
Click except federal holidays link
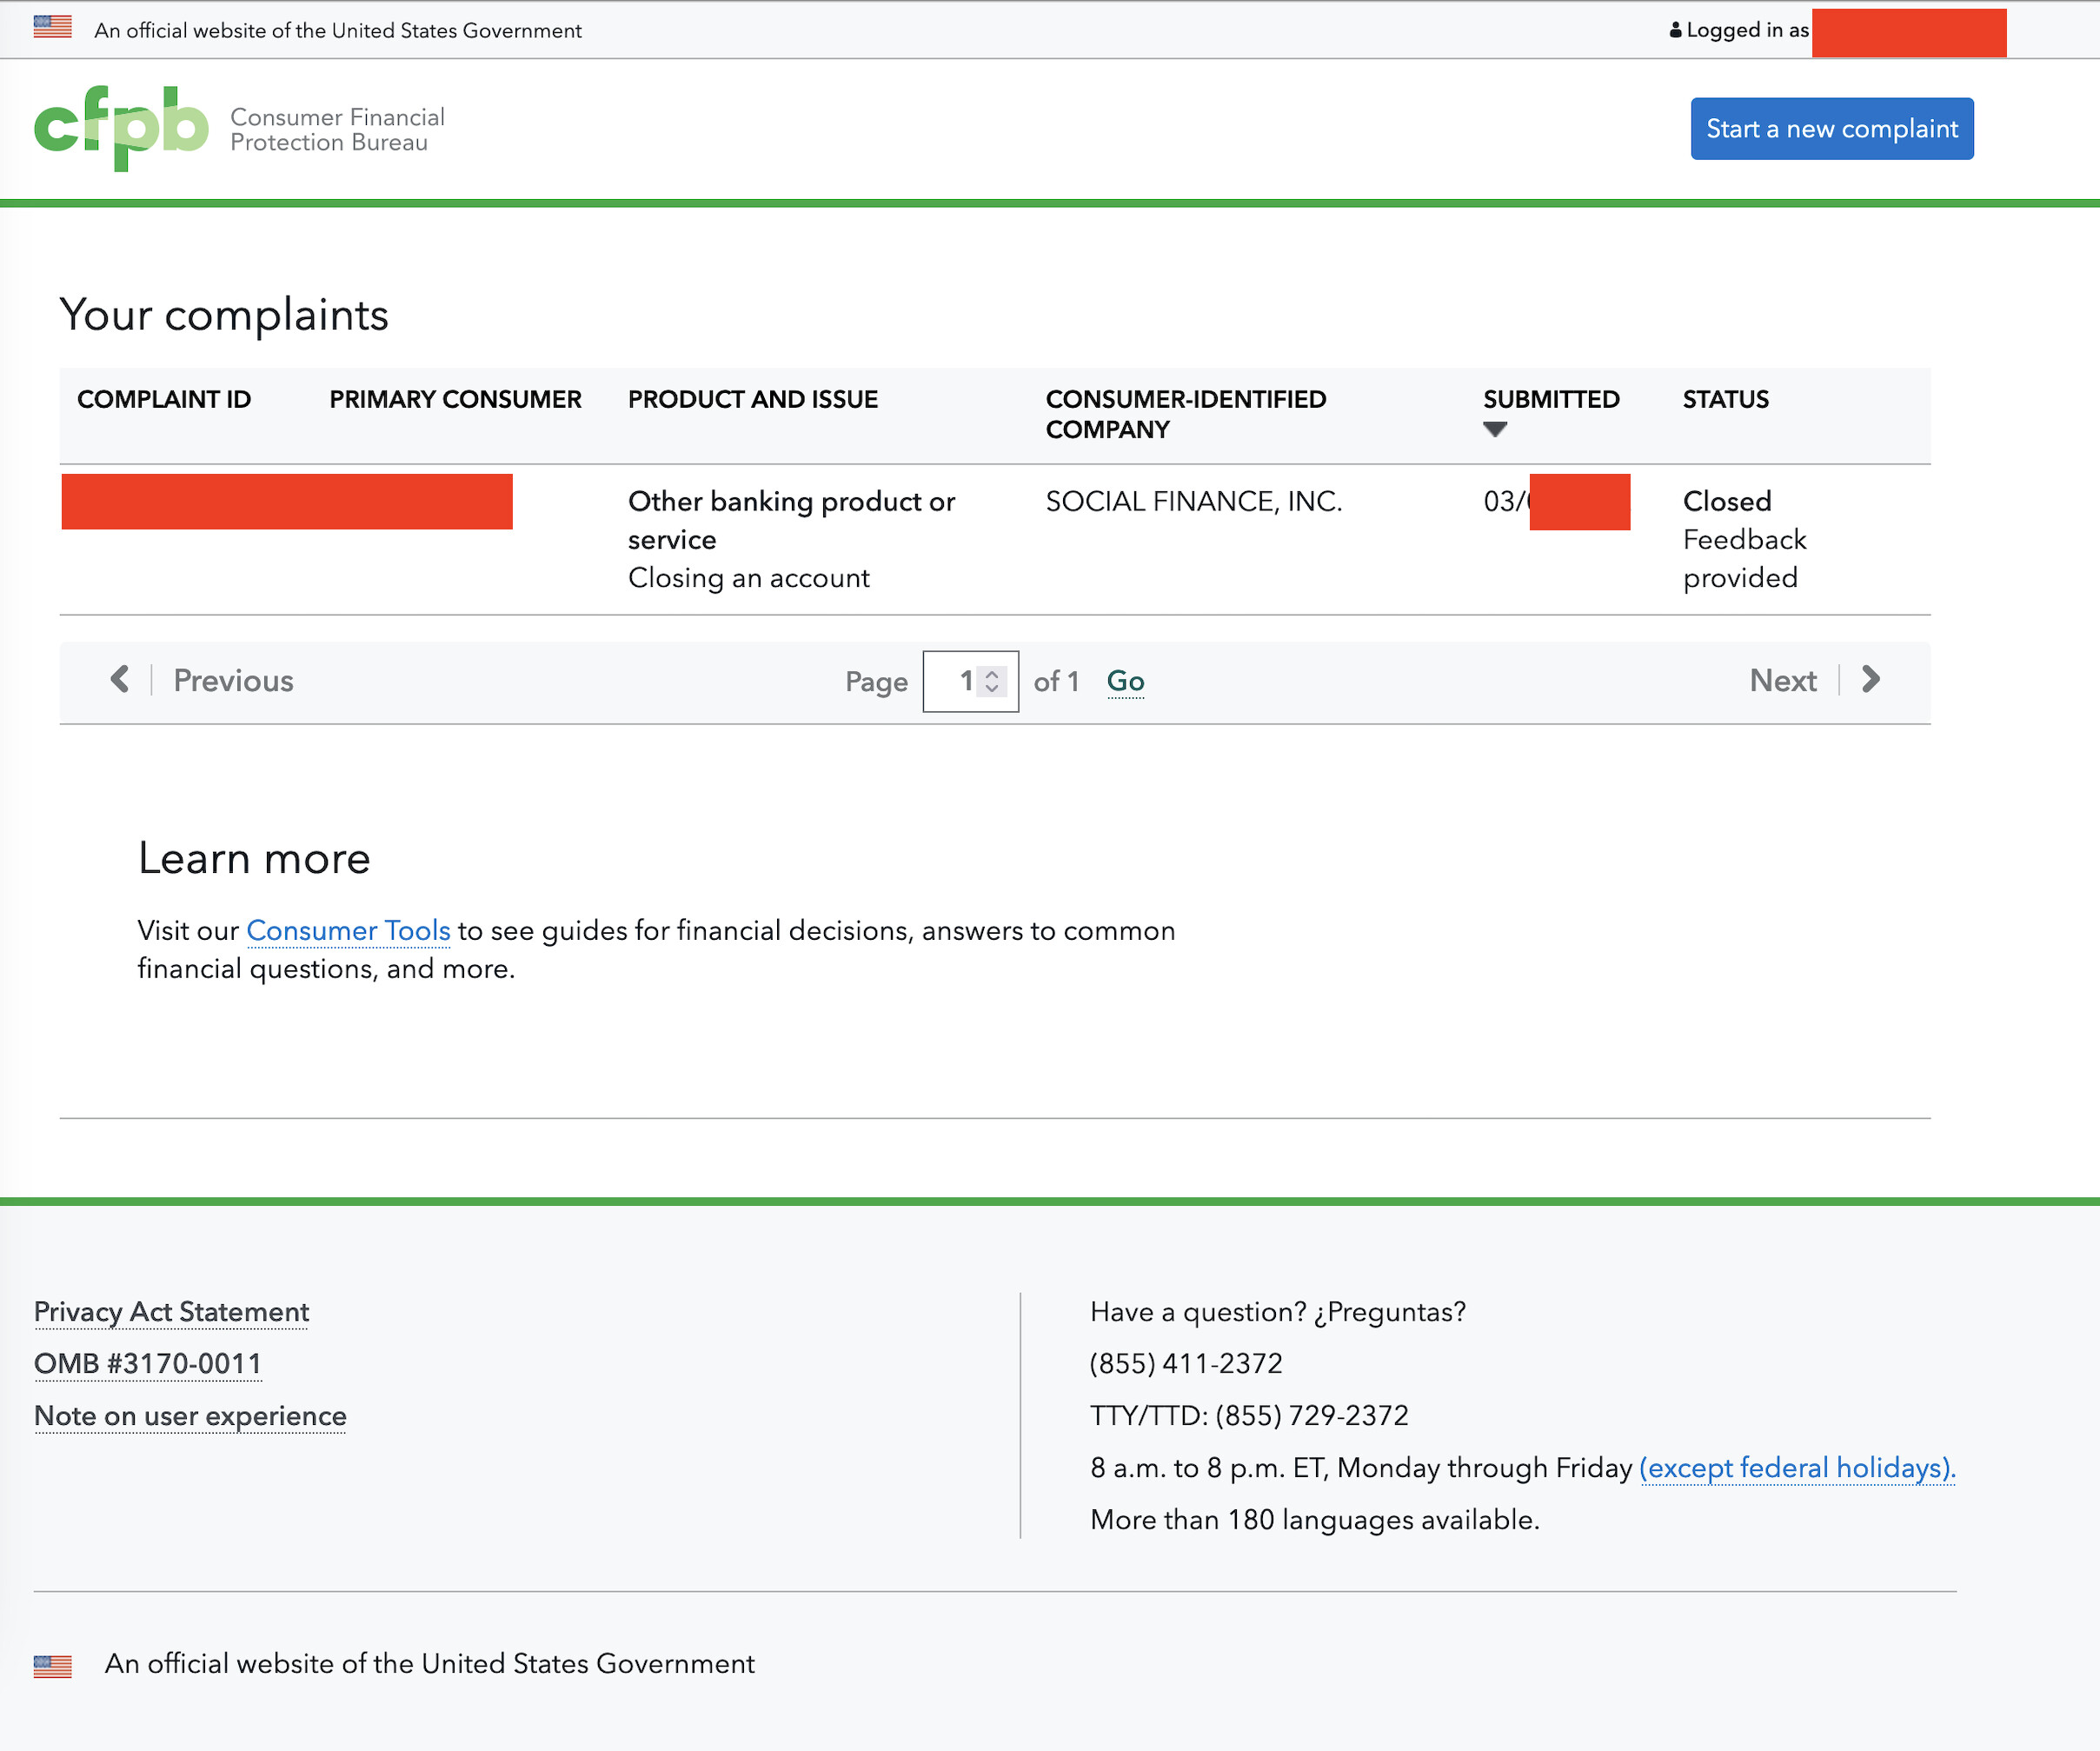click(x=1796, y=1468)
